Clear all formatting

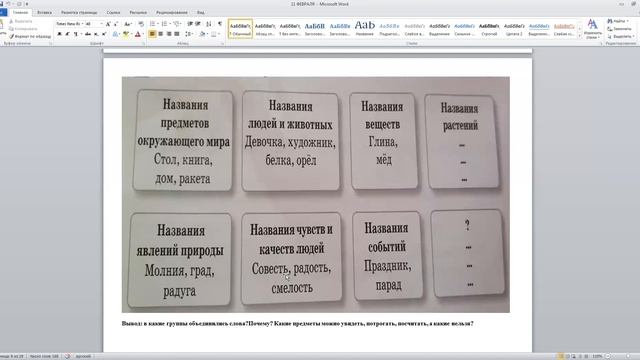coord(141,24)
